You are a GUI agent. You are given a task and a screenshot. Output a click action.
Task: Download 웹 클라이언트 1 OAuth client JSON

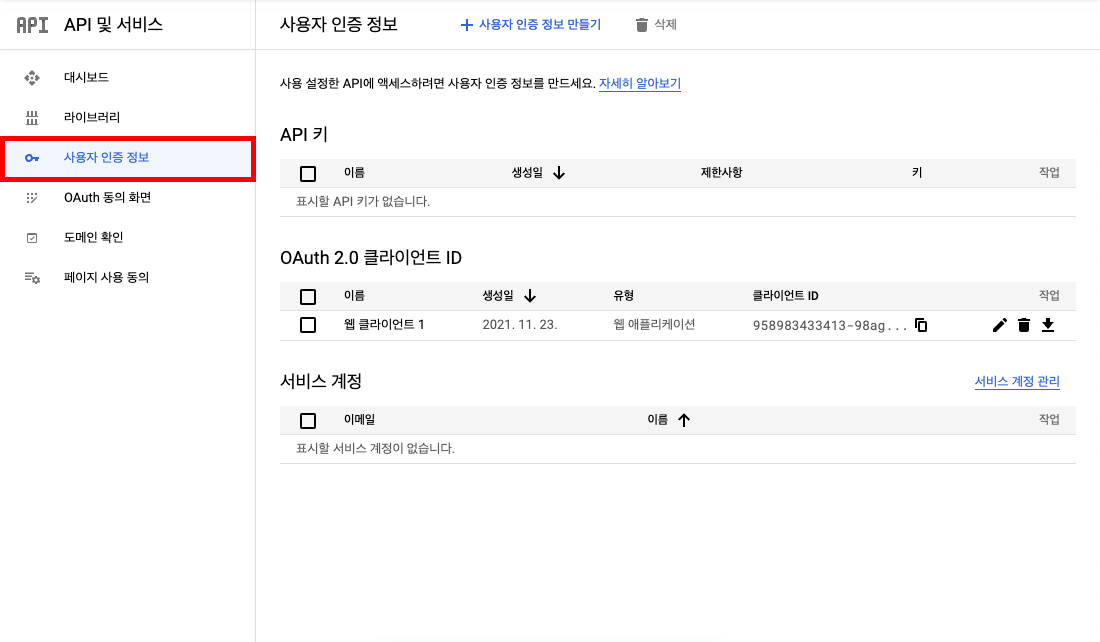[x=1047, y=325]
